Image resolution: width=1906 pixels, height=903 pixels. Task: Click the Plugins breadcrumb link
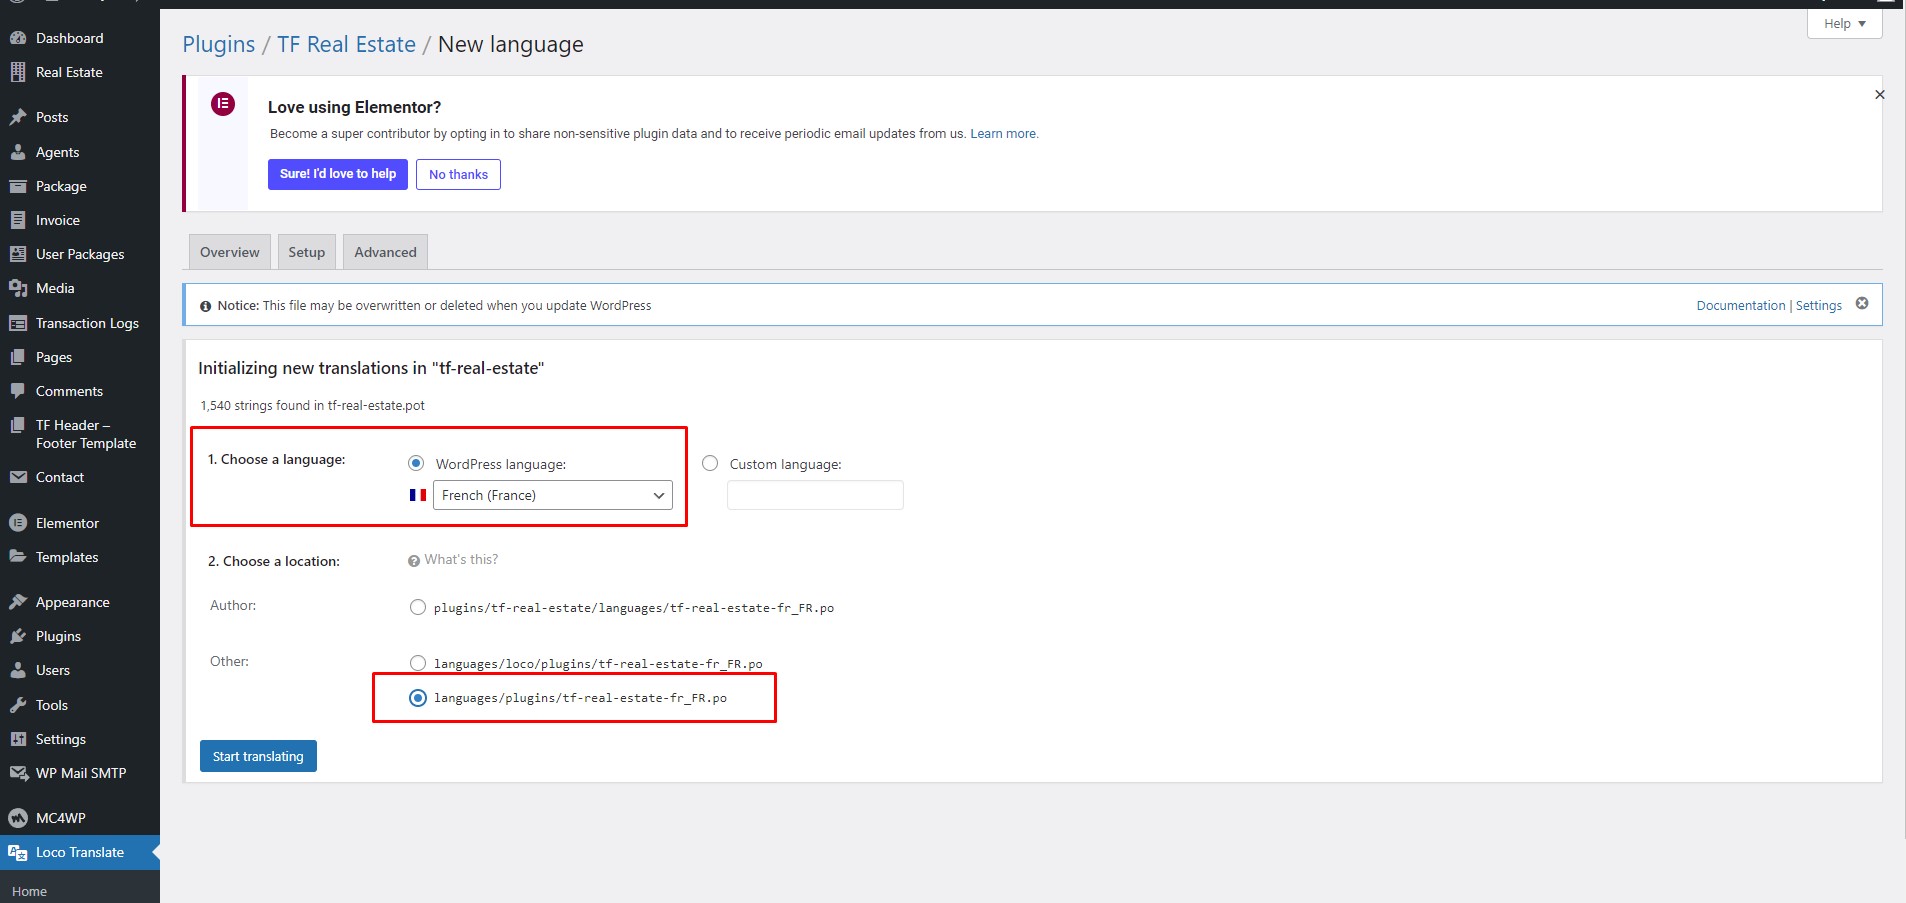(219, 44)
